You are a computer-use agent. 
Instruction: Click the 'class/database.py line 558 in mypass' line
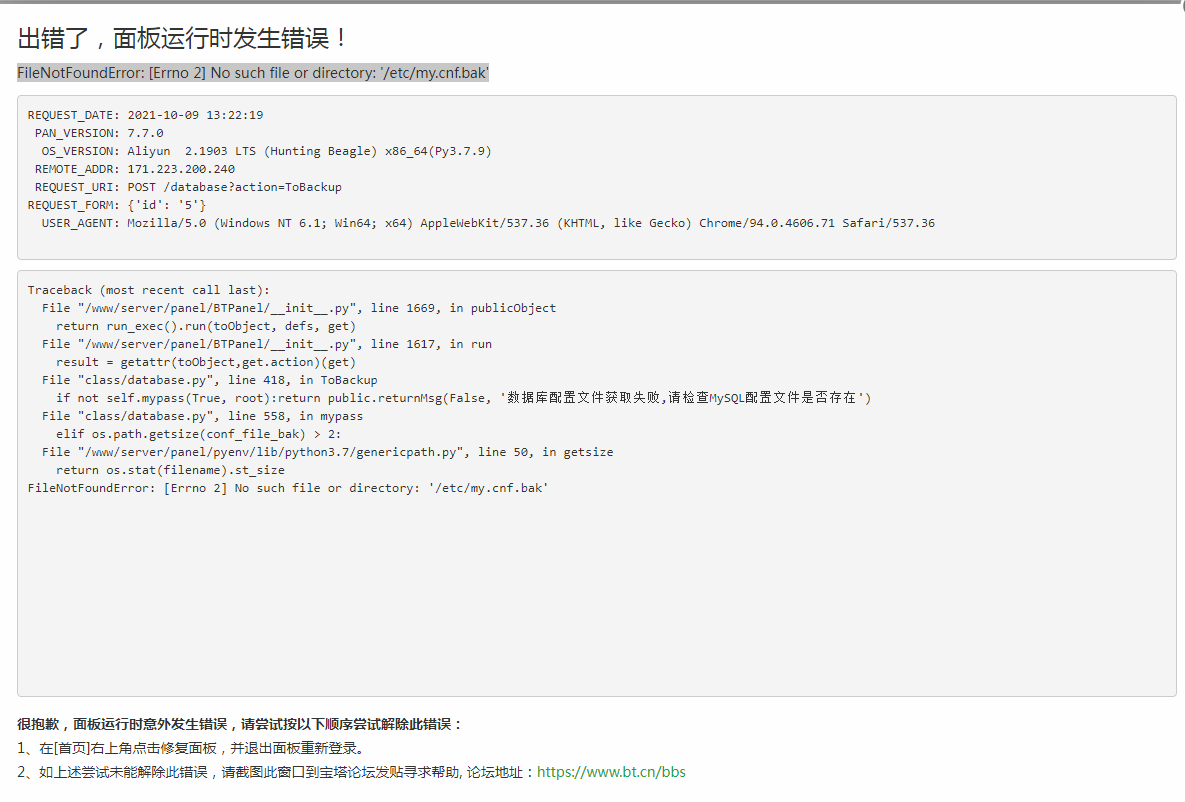click(x=202, y=416)
